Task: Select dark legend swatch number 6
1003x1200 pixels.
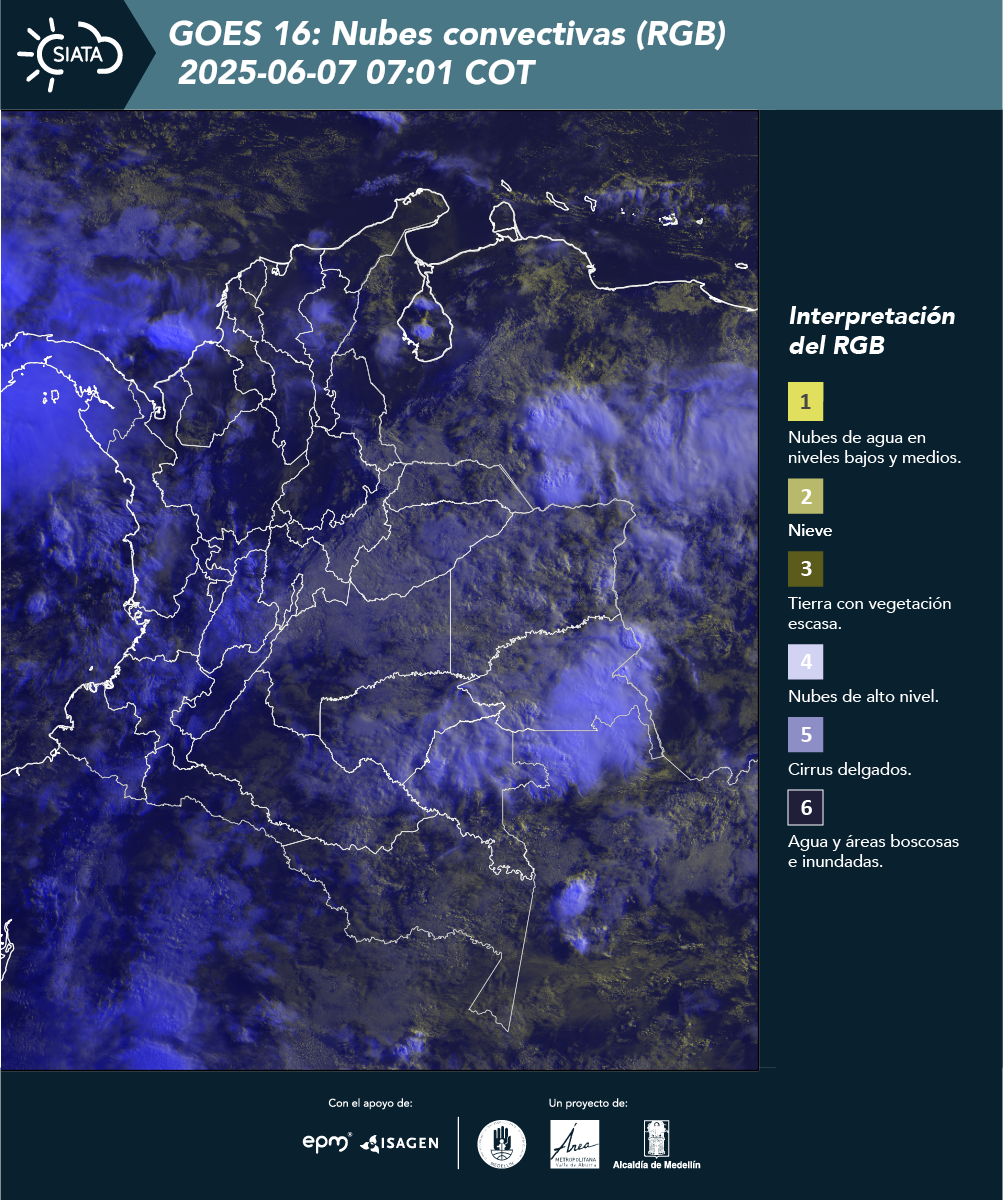Action: point(805,807)
